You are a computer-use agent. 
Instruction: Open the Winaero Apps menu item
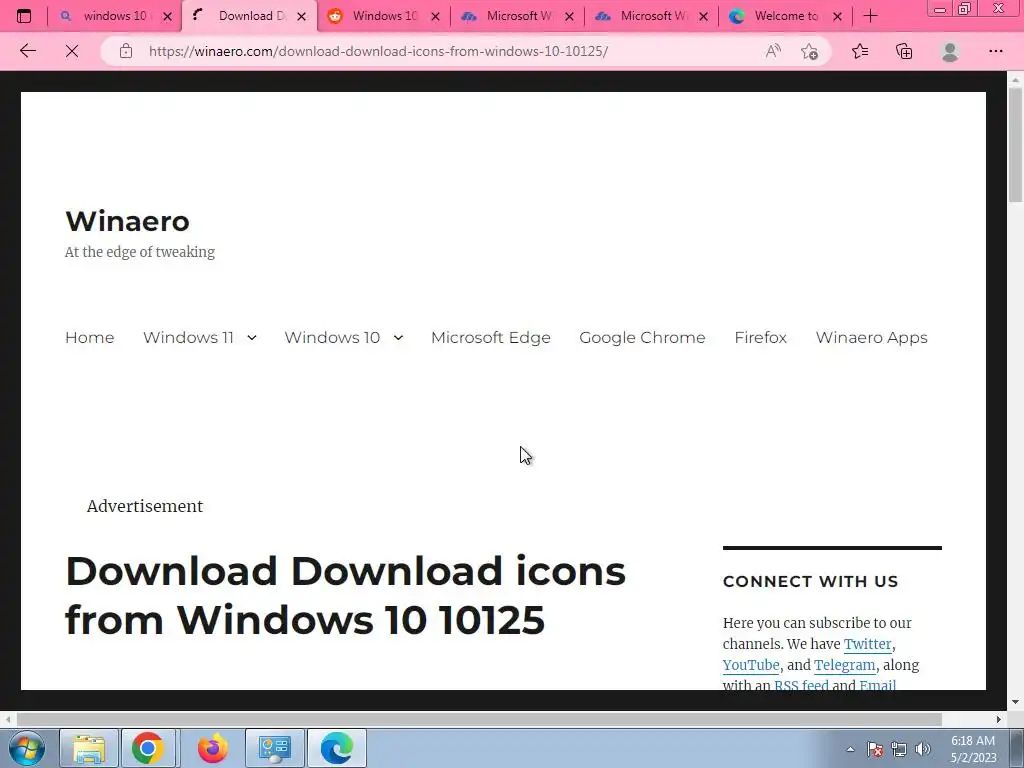tap(871, 338)
